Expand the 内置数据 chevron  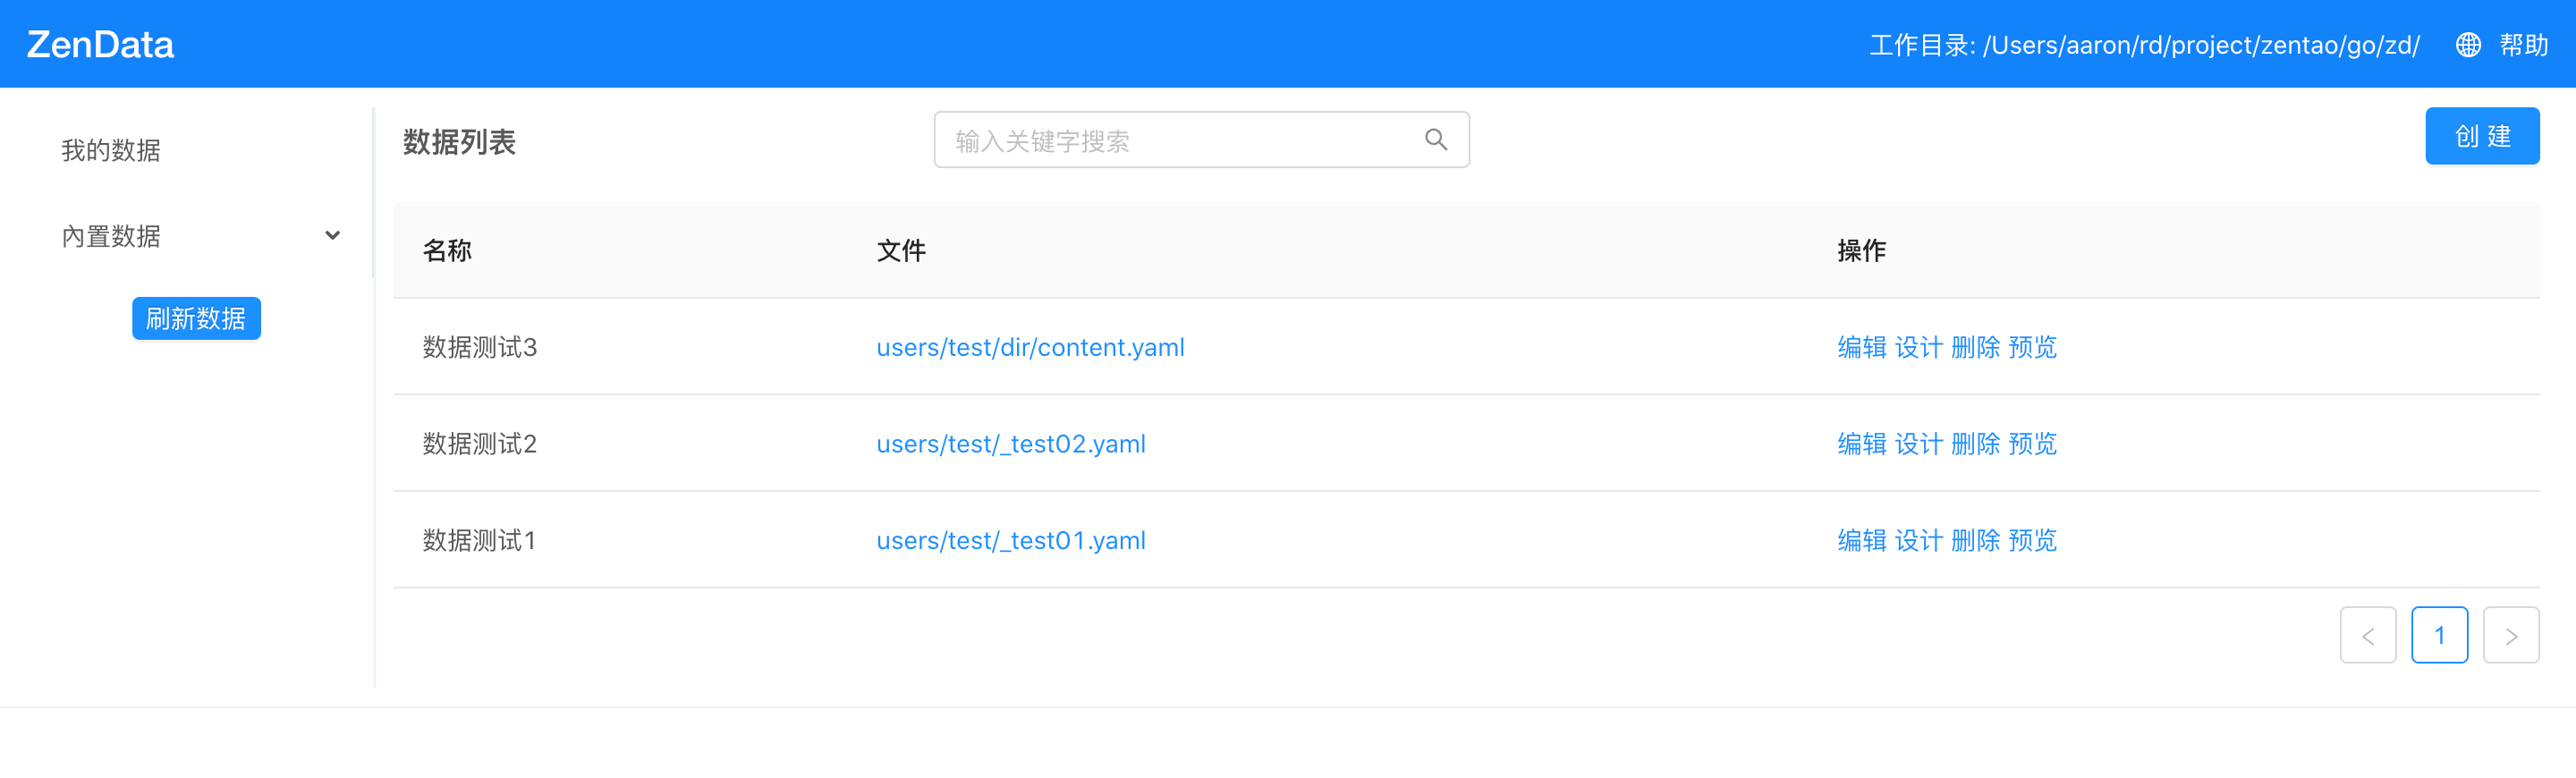[x=332, y=236]
